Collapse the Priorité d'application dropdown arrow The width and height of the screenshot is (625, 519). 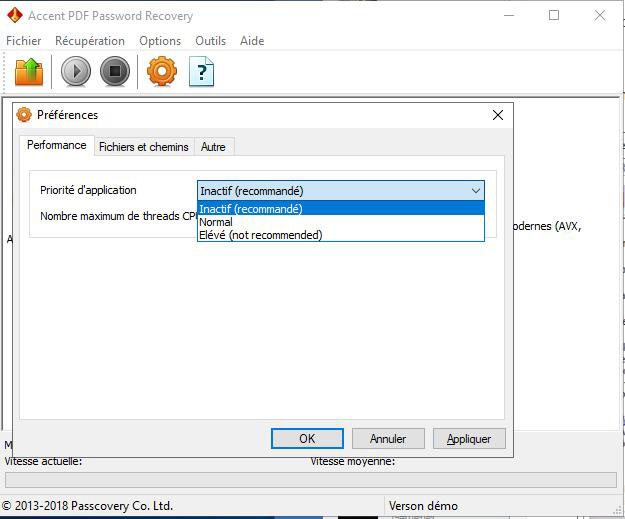(x=476, y=191)
